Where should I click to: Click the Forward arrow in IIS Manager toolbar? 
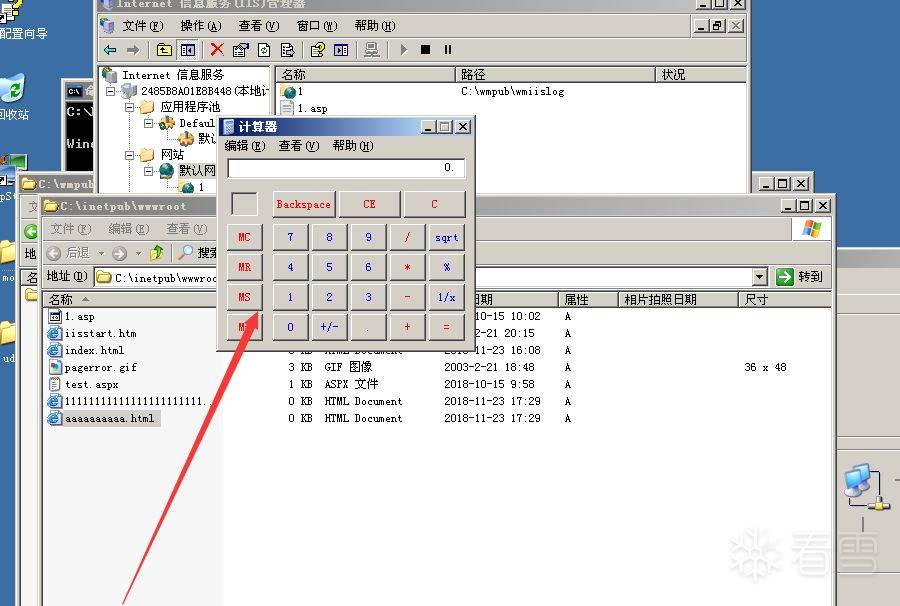pyautogui.click(x=133, y=50)
